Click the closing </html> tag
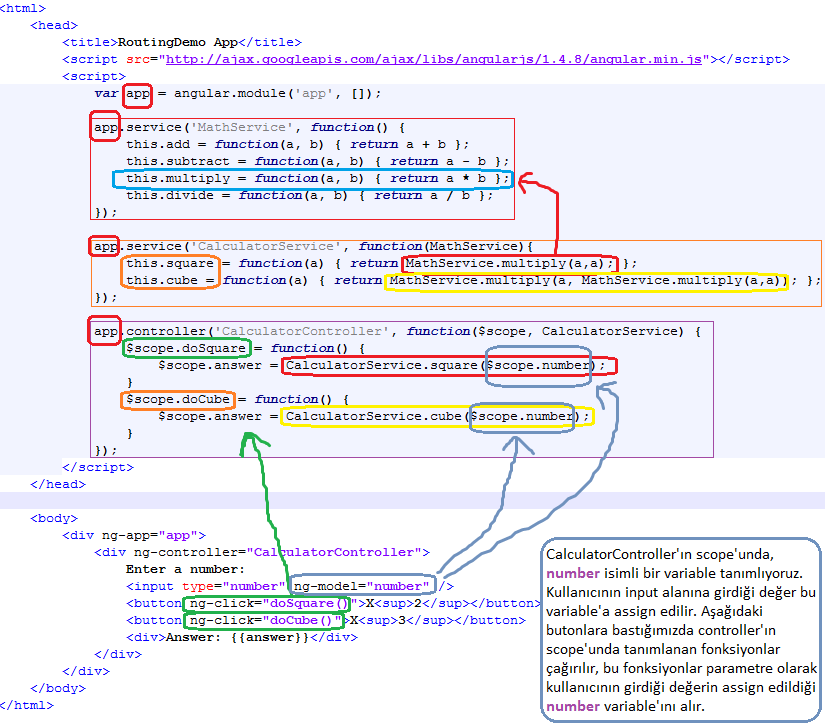825x725 pixels. (x=27, y=705)
